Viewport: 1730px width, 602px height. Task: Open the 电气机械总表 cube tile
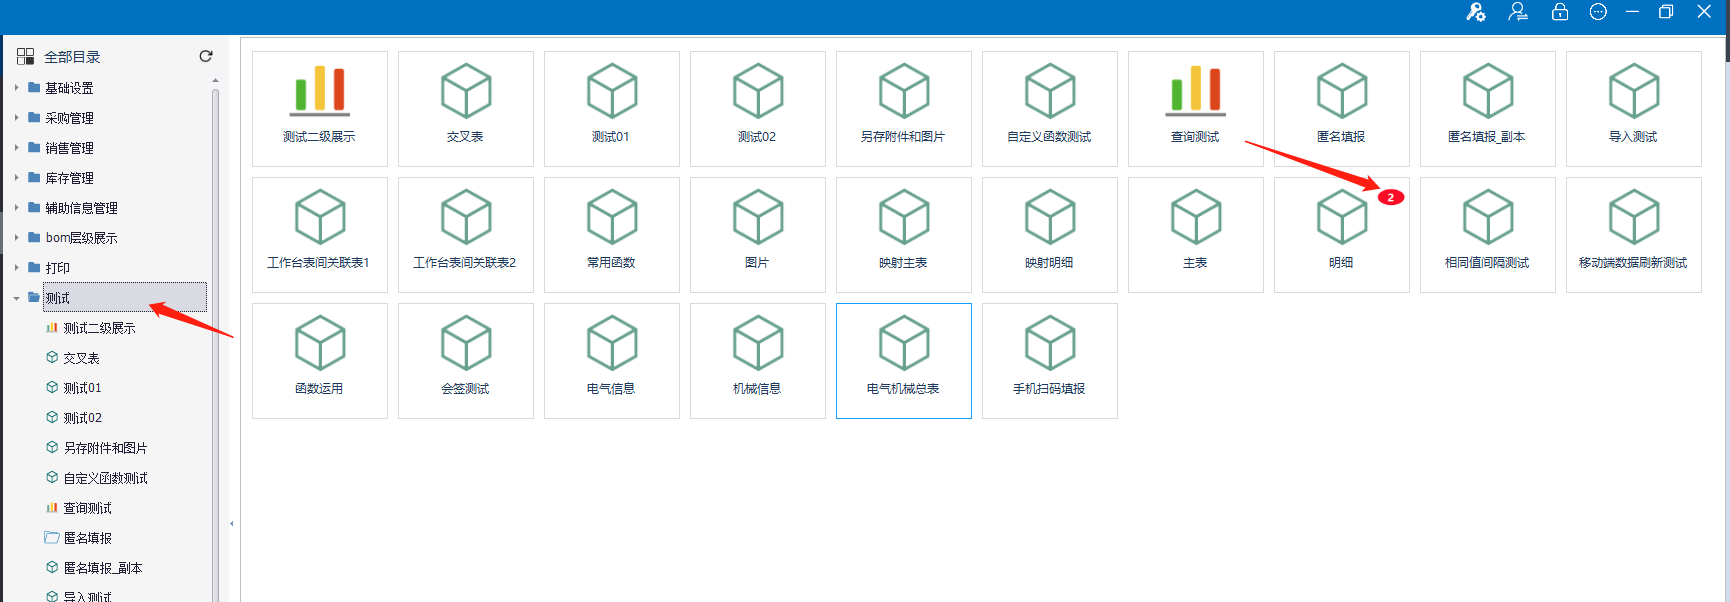coord(903,360)
